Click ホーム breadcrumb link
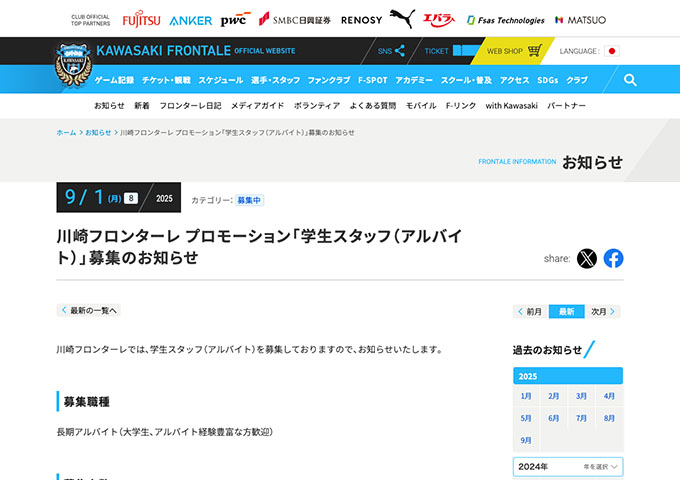Viewport: 680px width, 480px height. pyautogui.click(x=66, y=133)
